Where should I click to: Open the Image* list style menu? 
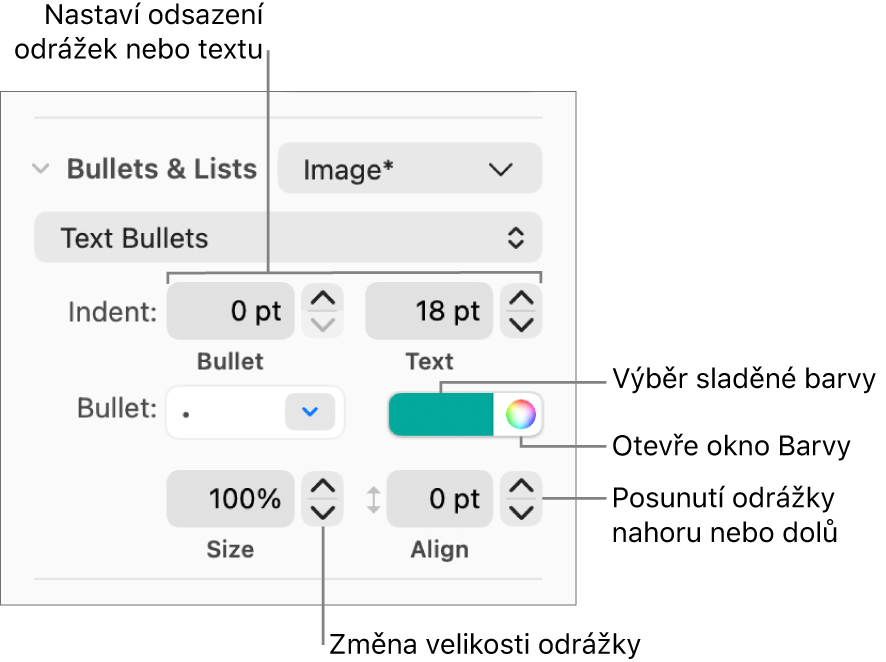[x=408, y=168]
